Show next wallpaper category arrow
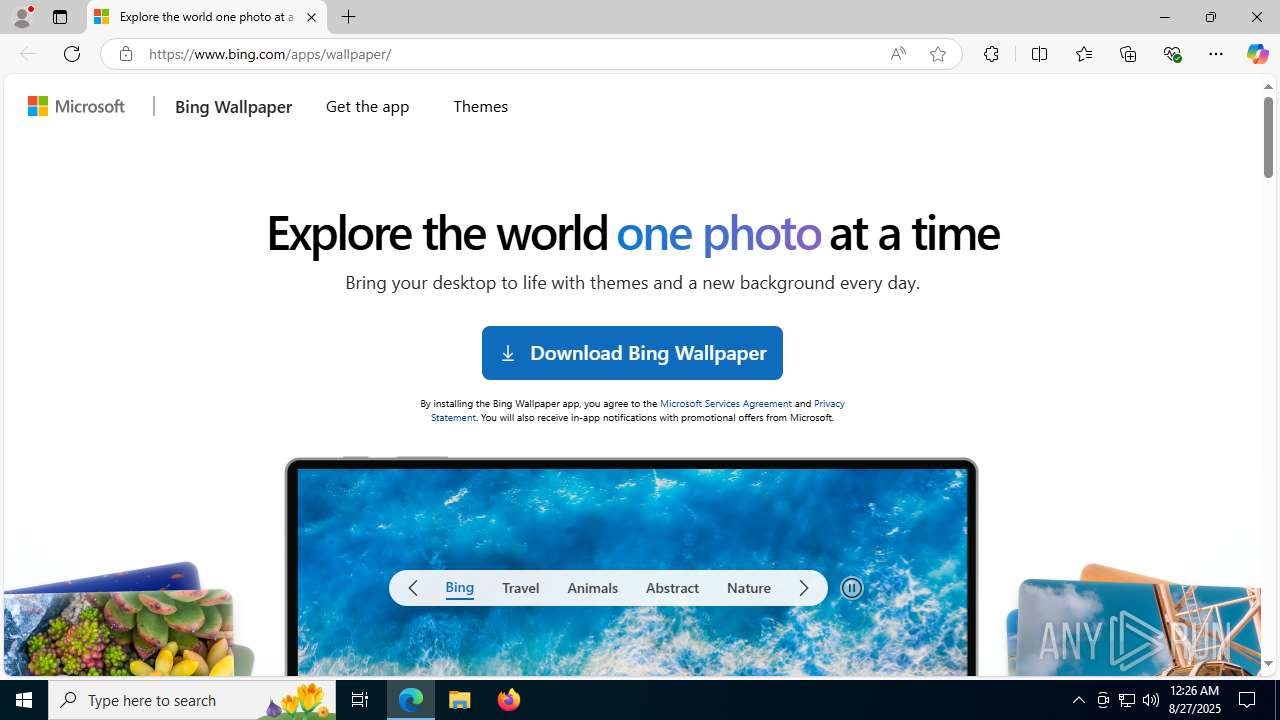1280x720 pixels. click(804, 588)
